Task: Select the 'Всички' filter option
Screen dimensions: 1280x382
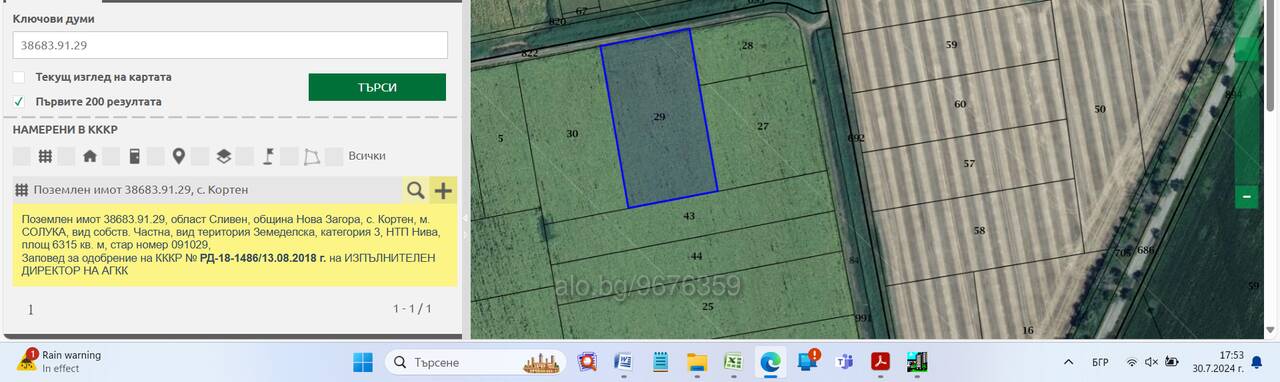Action: 367,156
